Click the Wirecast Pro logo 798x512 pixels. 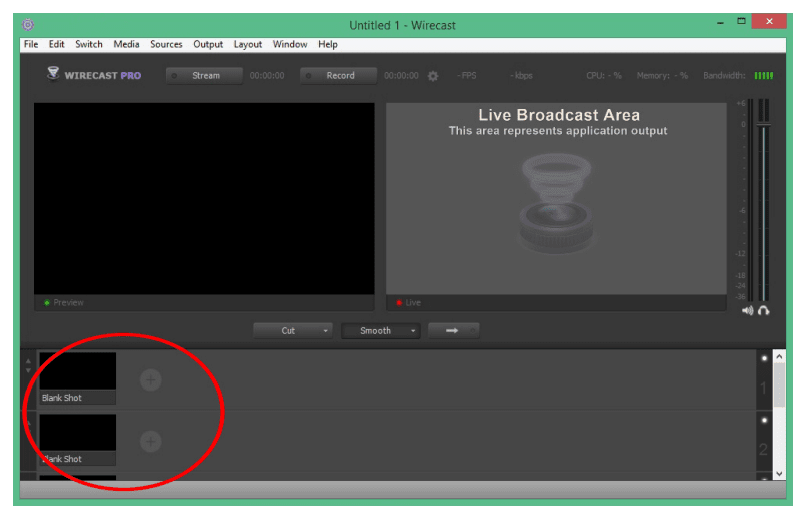(x=94, y=75)
